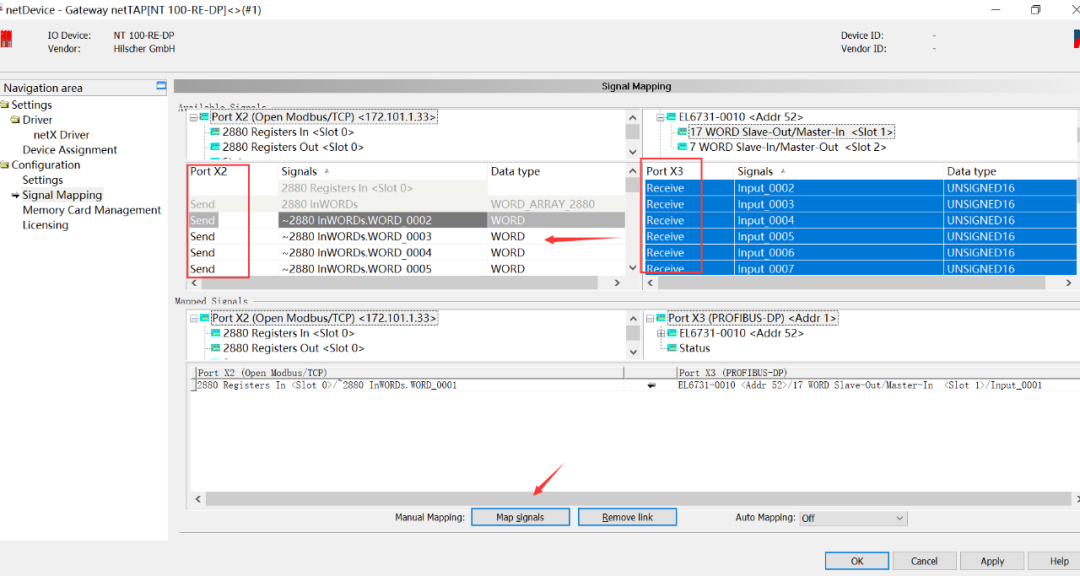Viewport: 1080px width, 576px height.
Task: Click the Hilscher logo icon in header
Action: pyautogui.click(x=6, y=39)
